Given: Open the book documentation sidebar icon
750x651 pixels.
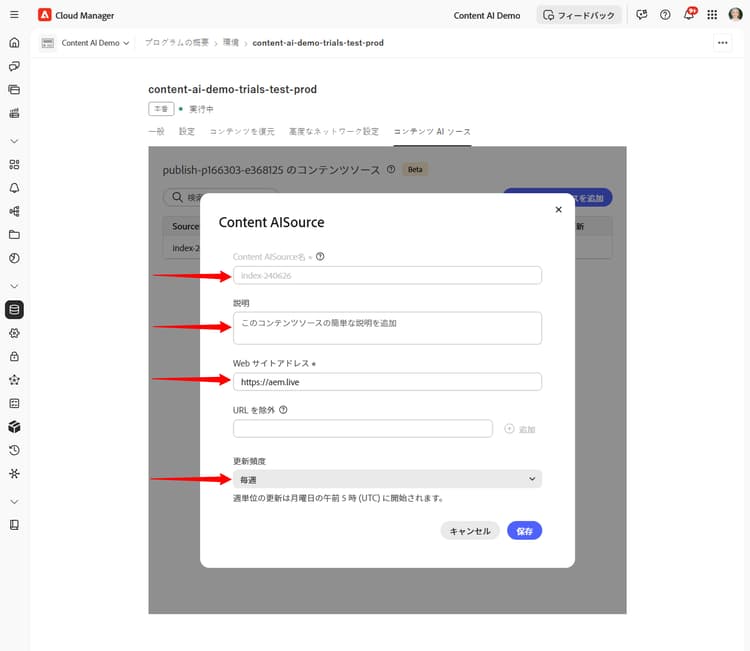Looking at the screenshot, I should tap(14, 525).
